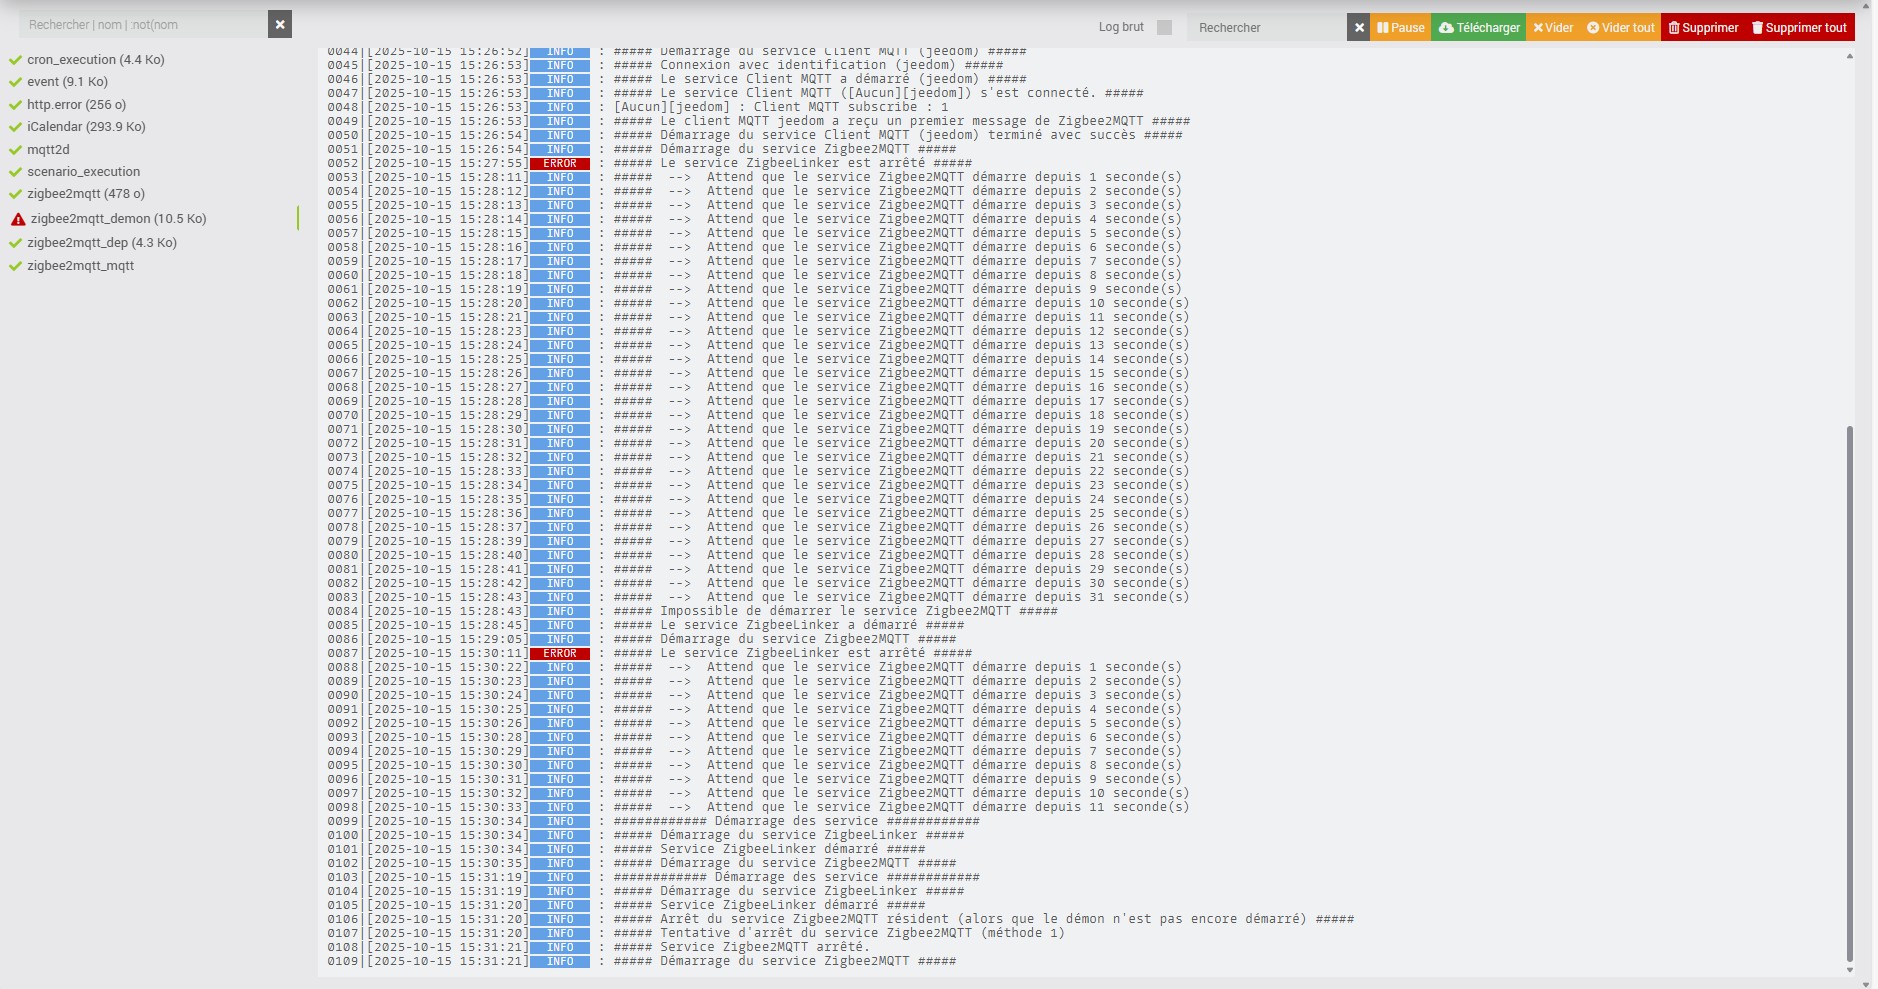Click the green check beside scenario_execution
Screen dimensions: 1878x989
[x=16, y=172]
